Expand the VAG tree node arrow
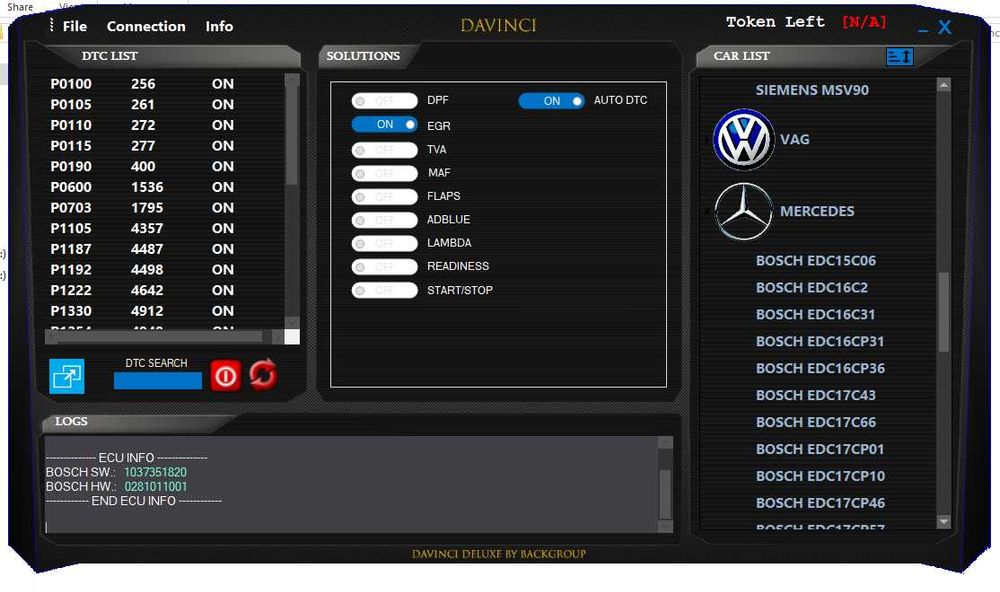This screenshot has width=1000, height=592. pyautogui.click(x=707, y=139)
